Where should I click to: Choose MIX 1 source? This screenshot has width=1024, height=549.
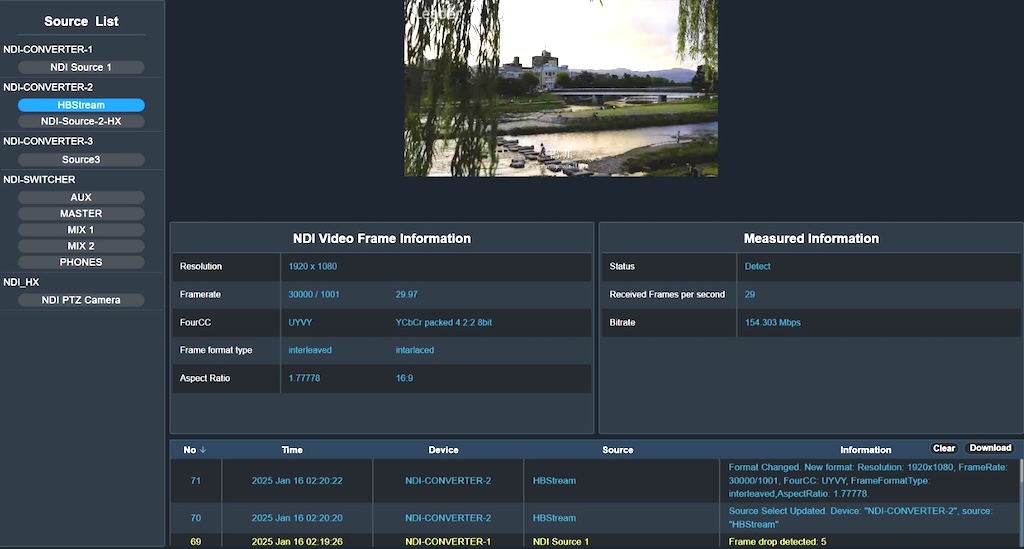click(81, 230)
